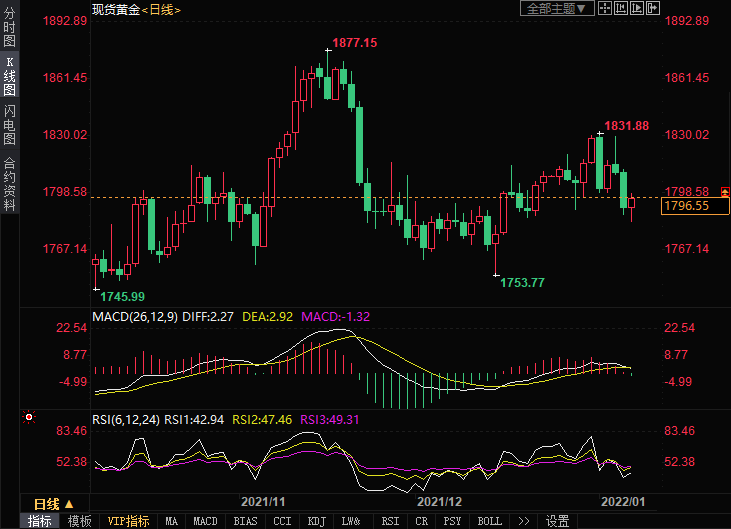Click the play-style chart replay icon
The height and width of the screenshot is (529, 731).
637,8
